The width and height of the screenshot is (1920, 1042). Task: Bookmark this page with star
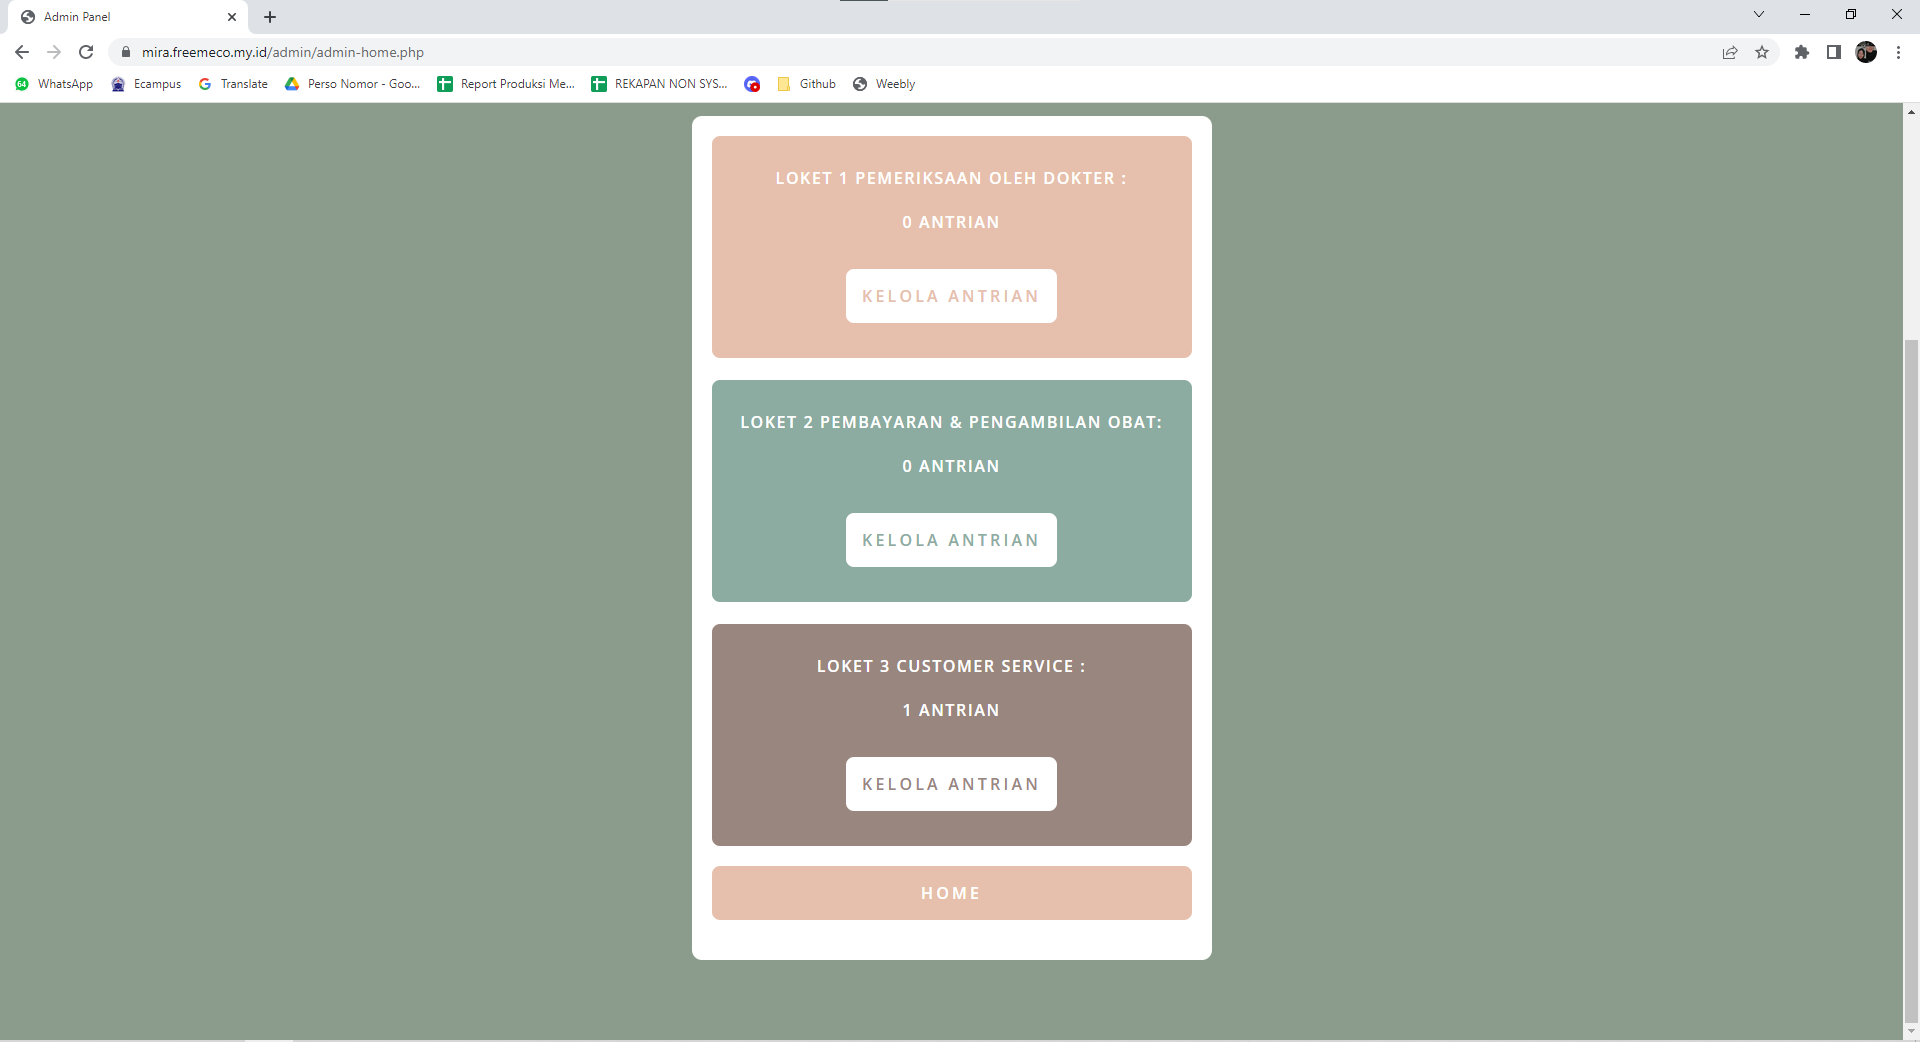[x=1762, y=52]
